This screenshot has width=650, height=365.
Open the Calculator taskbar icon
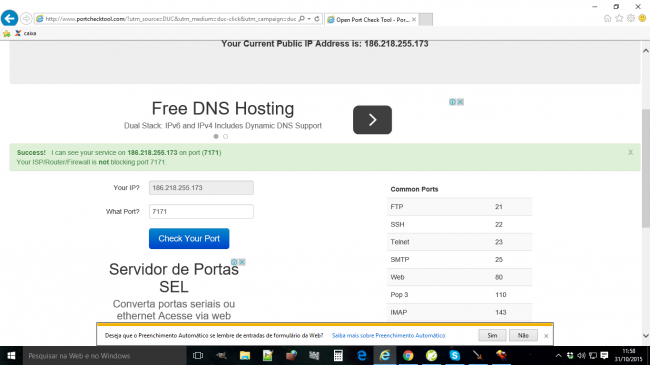(x=338, y=355)
